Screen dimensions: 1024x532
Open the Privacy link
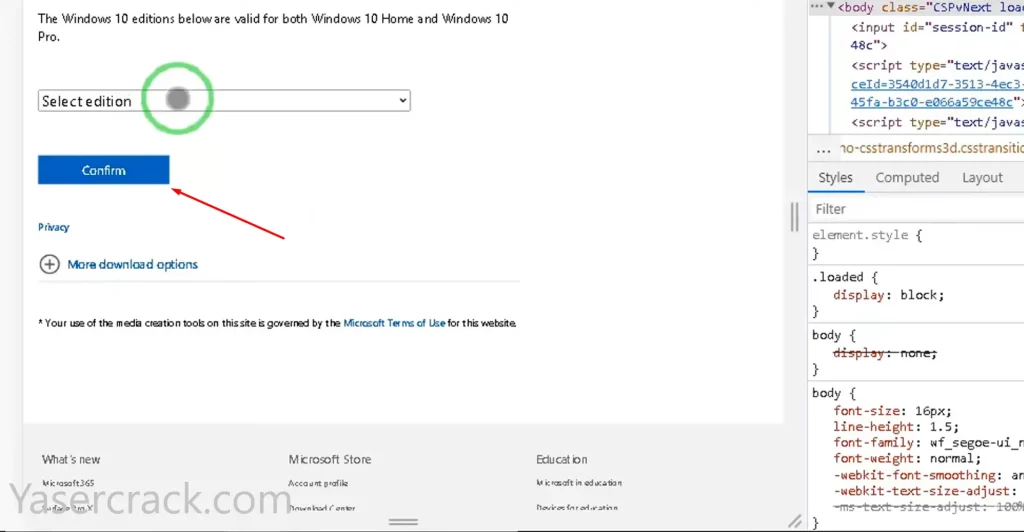pyautogui.click(x=54, y=227)
